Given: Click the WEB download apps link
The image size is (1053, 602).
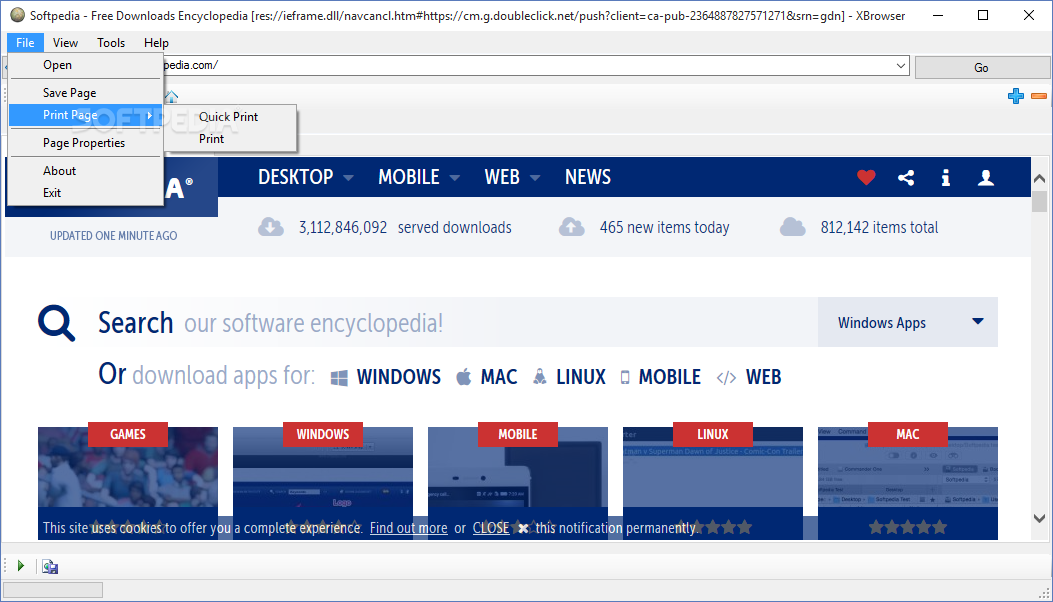Looking at the screenshot, I should (764, 377).
